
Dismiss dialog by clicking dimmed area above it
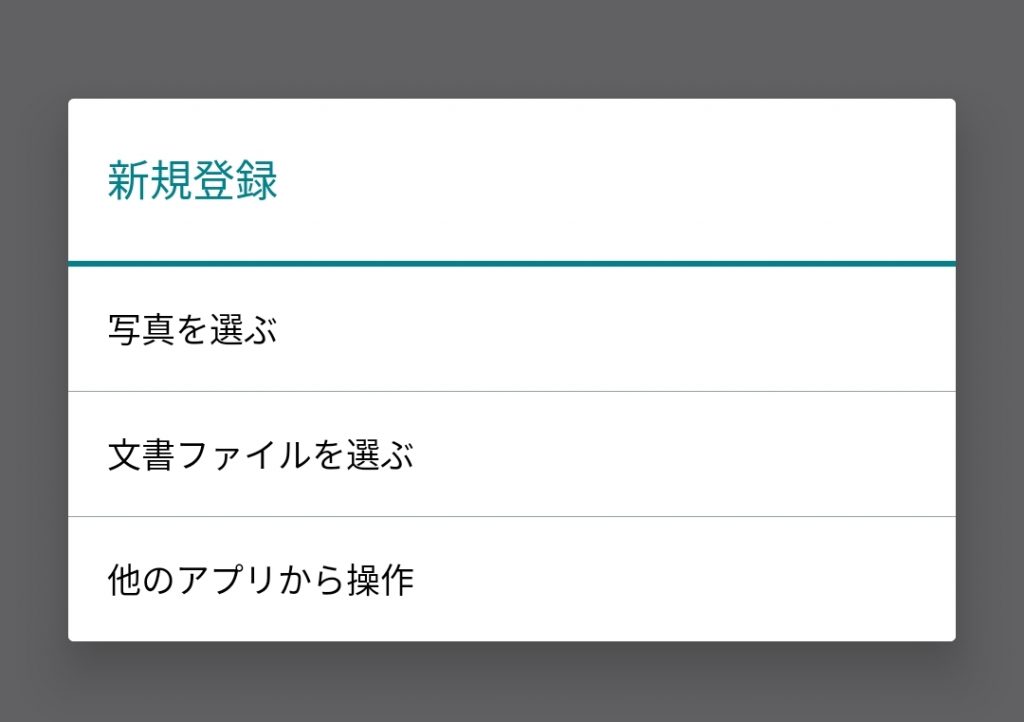(512, 48)
